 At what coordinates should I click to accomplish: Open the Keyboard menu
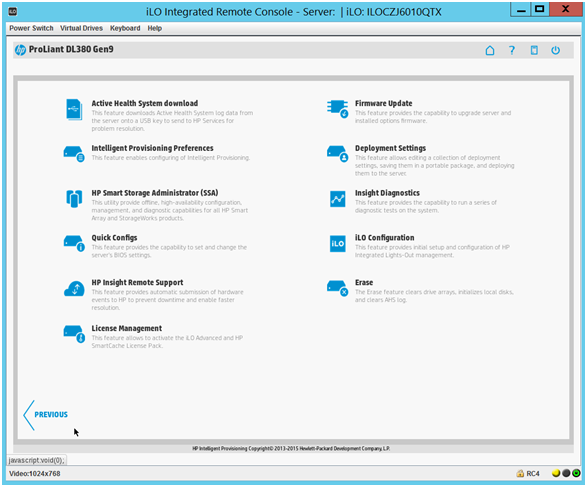pos(125,28)
